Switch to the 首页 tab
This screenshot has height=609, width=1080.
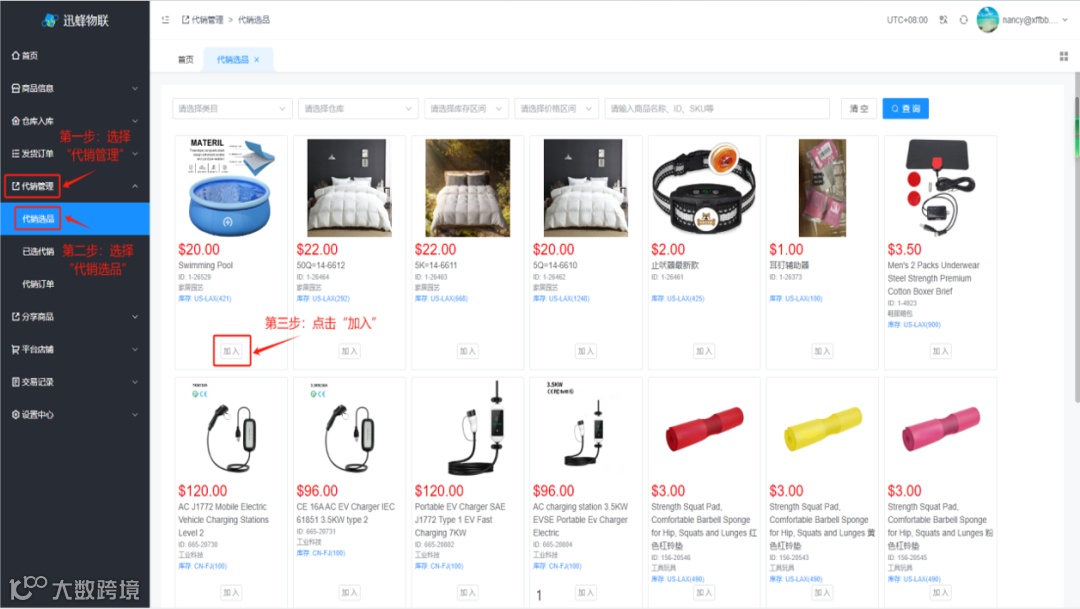point(186,60)
